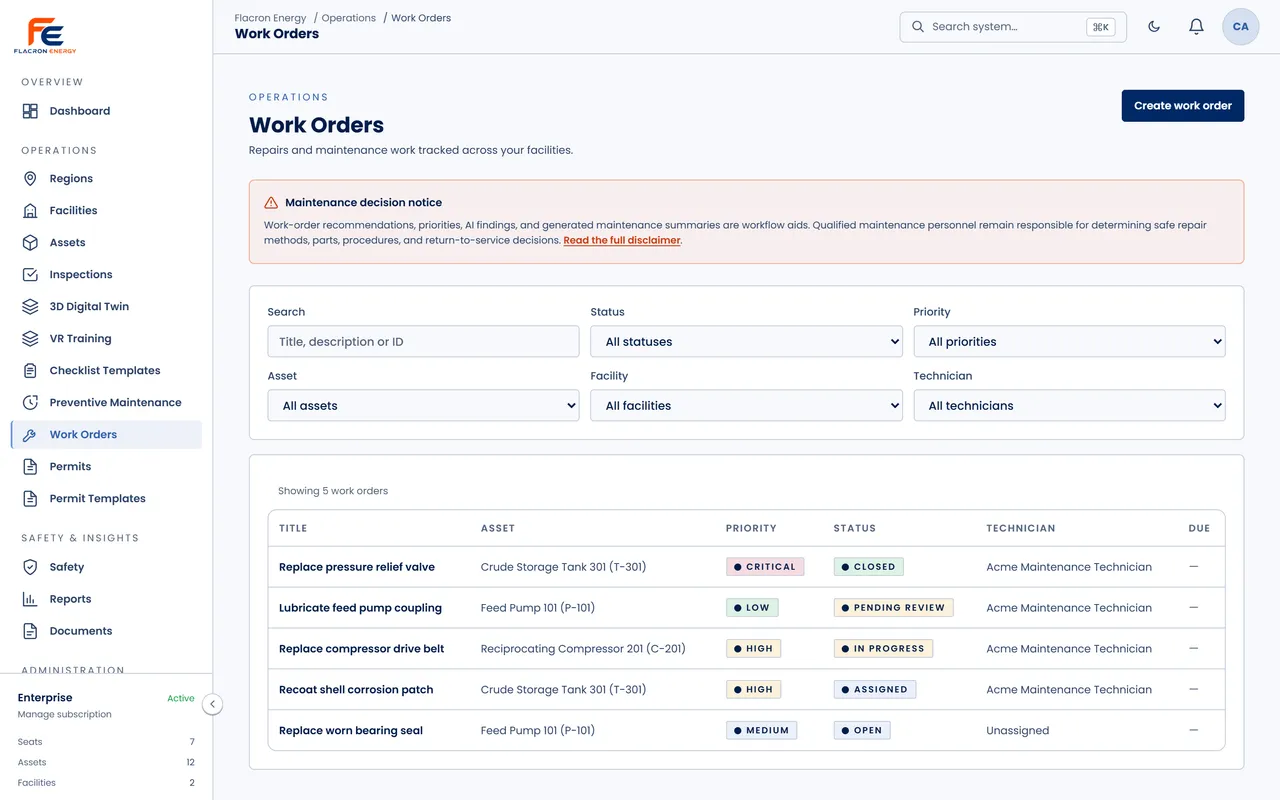This screenshot has width=1280, height=800.
Task: Click the Operations breadcrumb link
Action: click(x=349, y=18)
